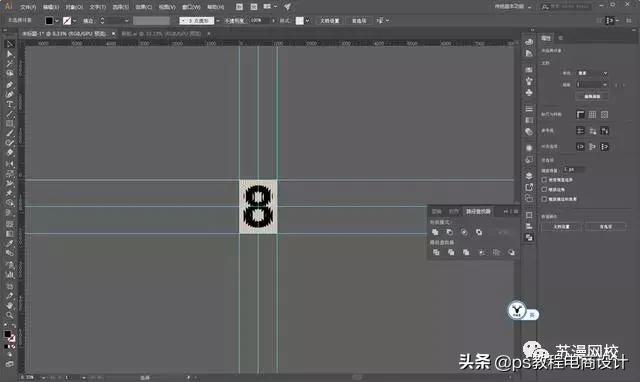Toggle smart guides in Properties panel
640x382 pixels.
(604, 131)
